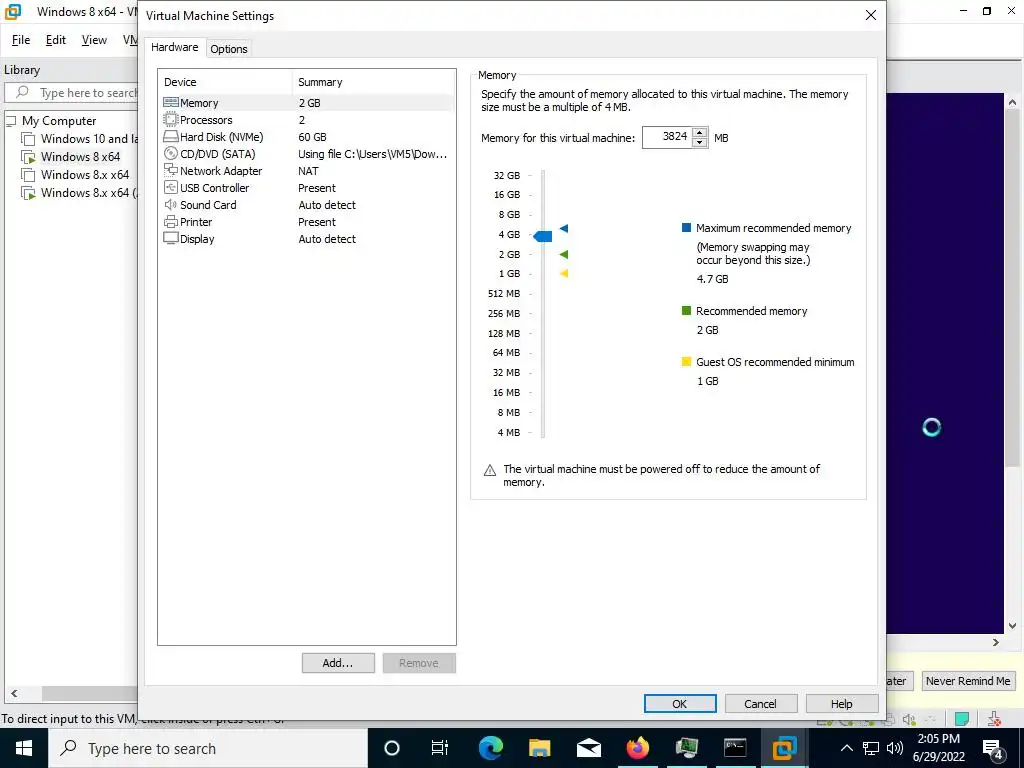Click the library search magnifier icon
Viewport: 1024px width, 768px height.
pos(22,92)
